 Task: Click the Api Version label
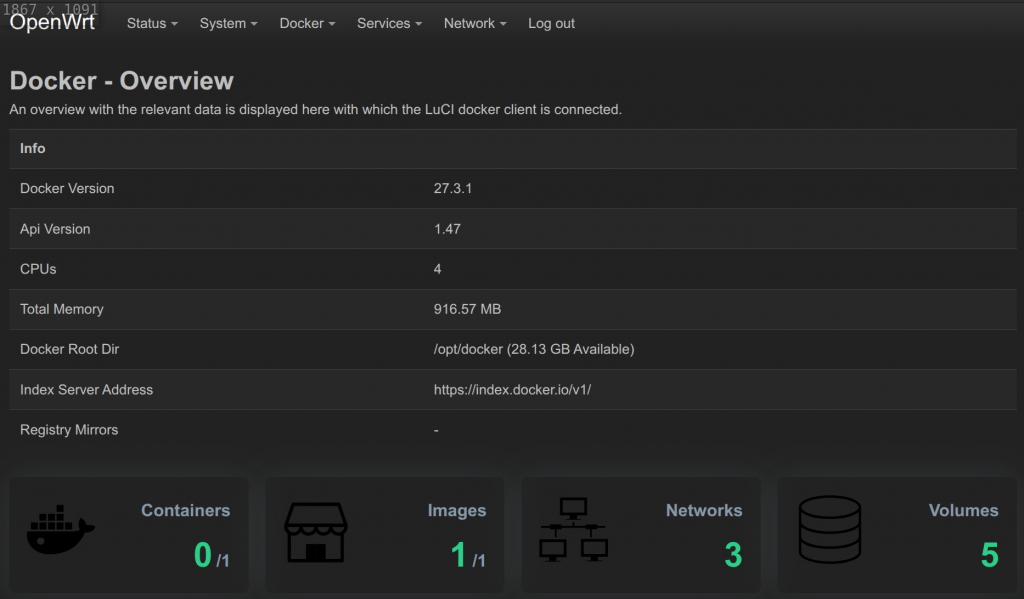point(55,229)
